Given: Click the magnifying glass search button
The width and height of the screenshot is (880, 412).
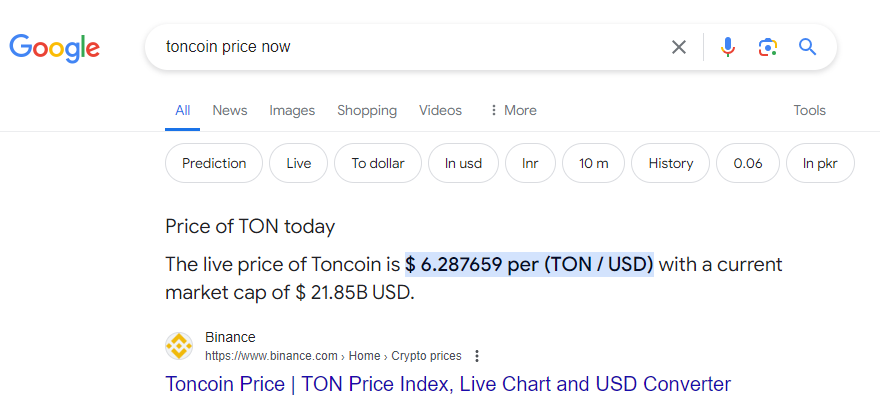Looking at the screenshot, I should pyautogui.click(x=808, y=47).
